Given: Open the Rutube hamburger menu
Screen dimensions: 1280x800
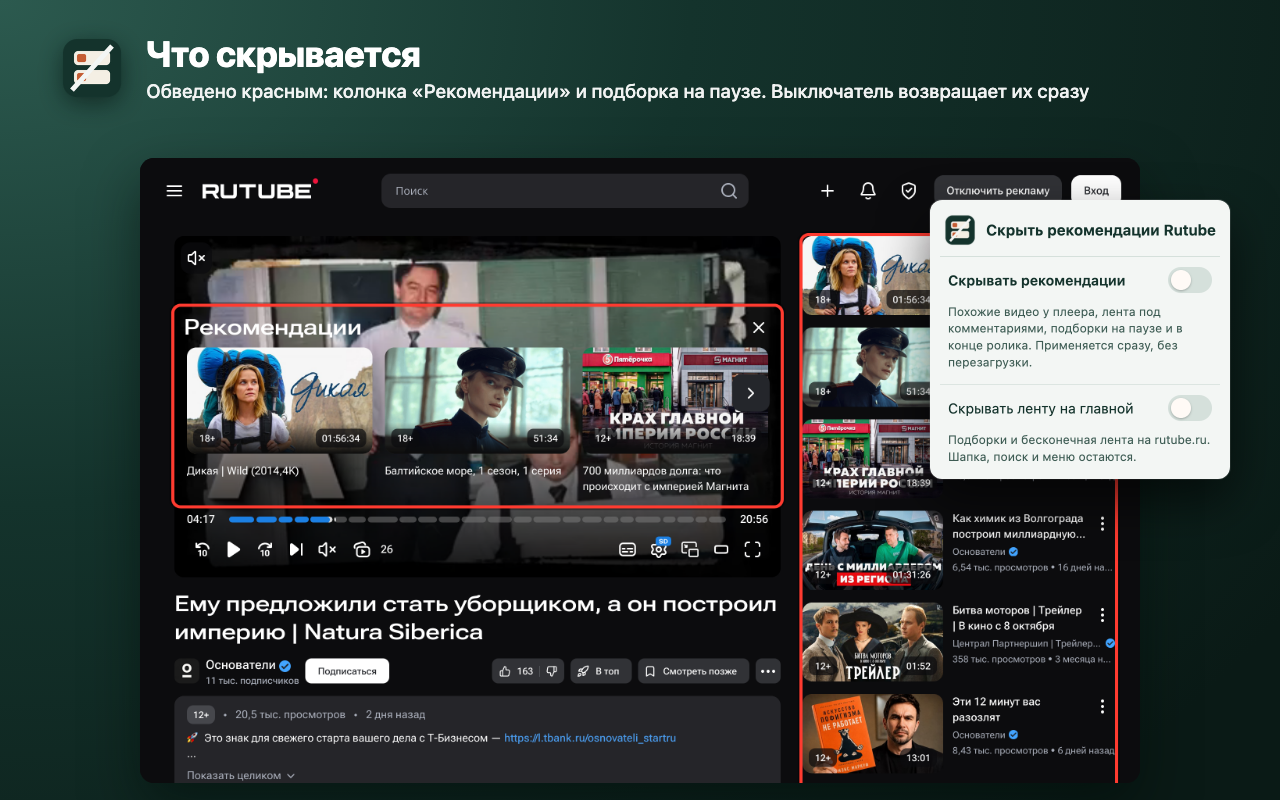Looking at the screenshot, I should pyautogui.click(x=174, y=191).
